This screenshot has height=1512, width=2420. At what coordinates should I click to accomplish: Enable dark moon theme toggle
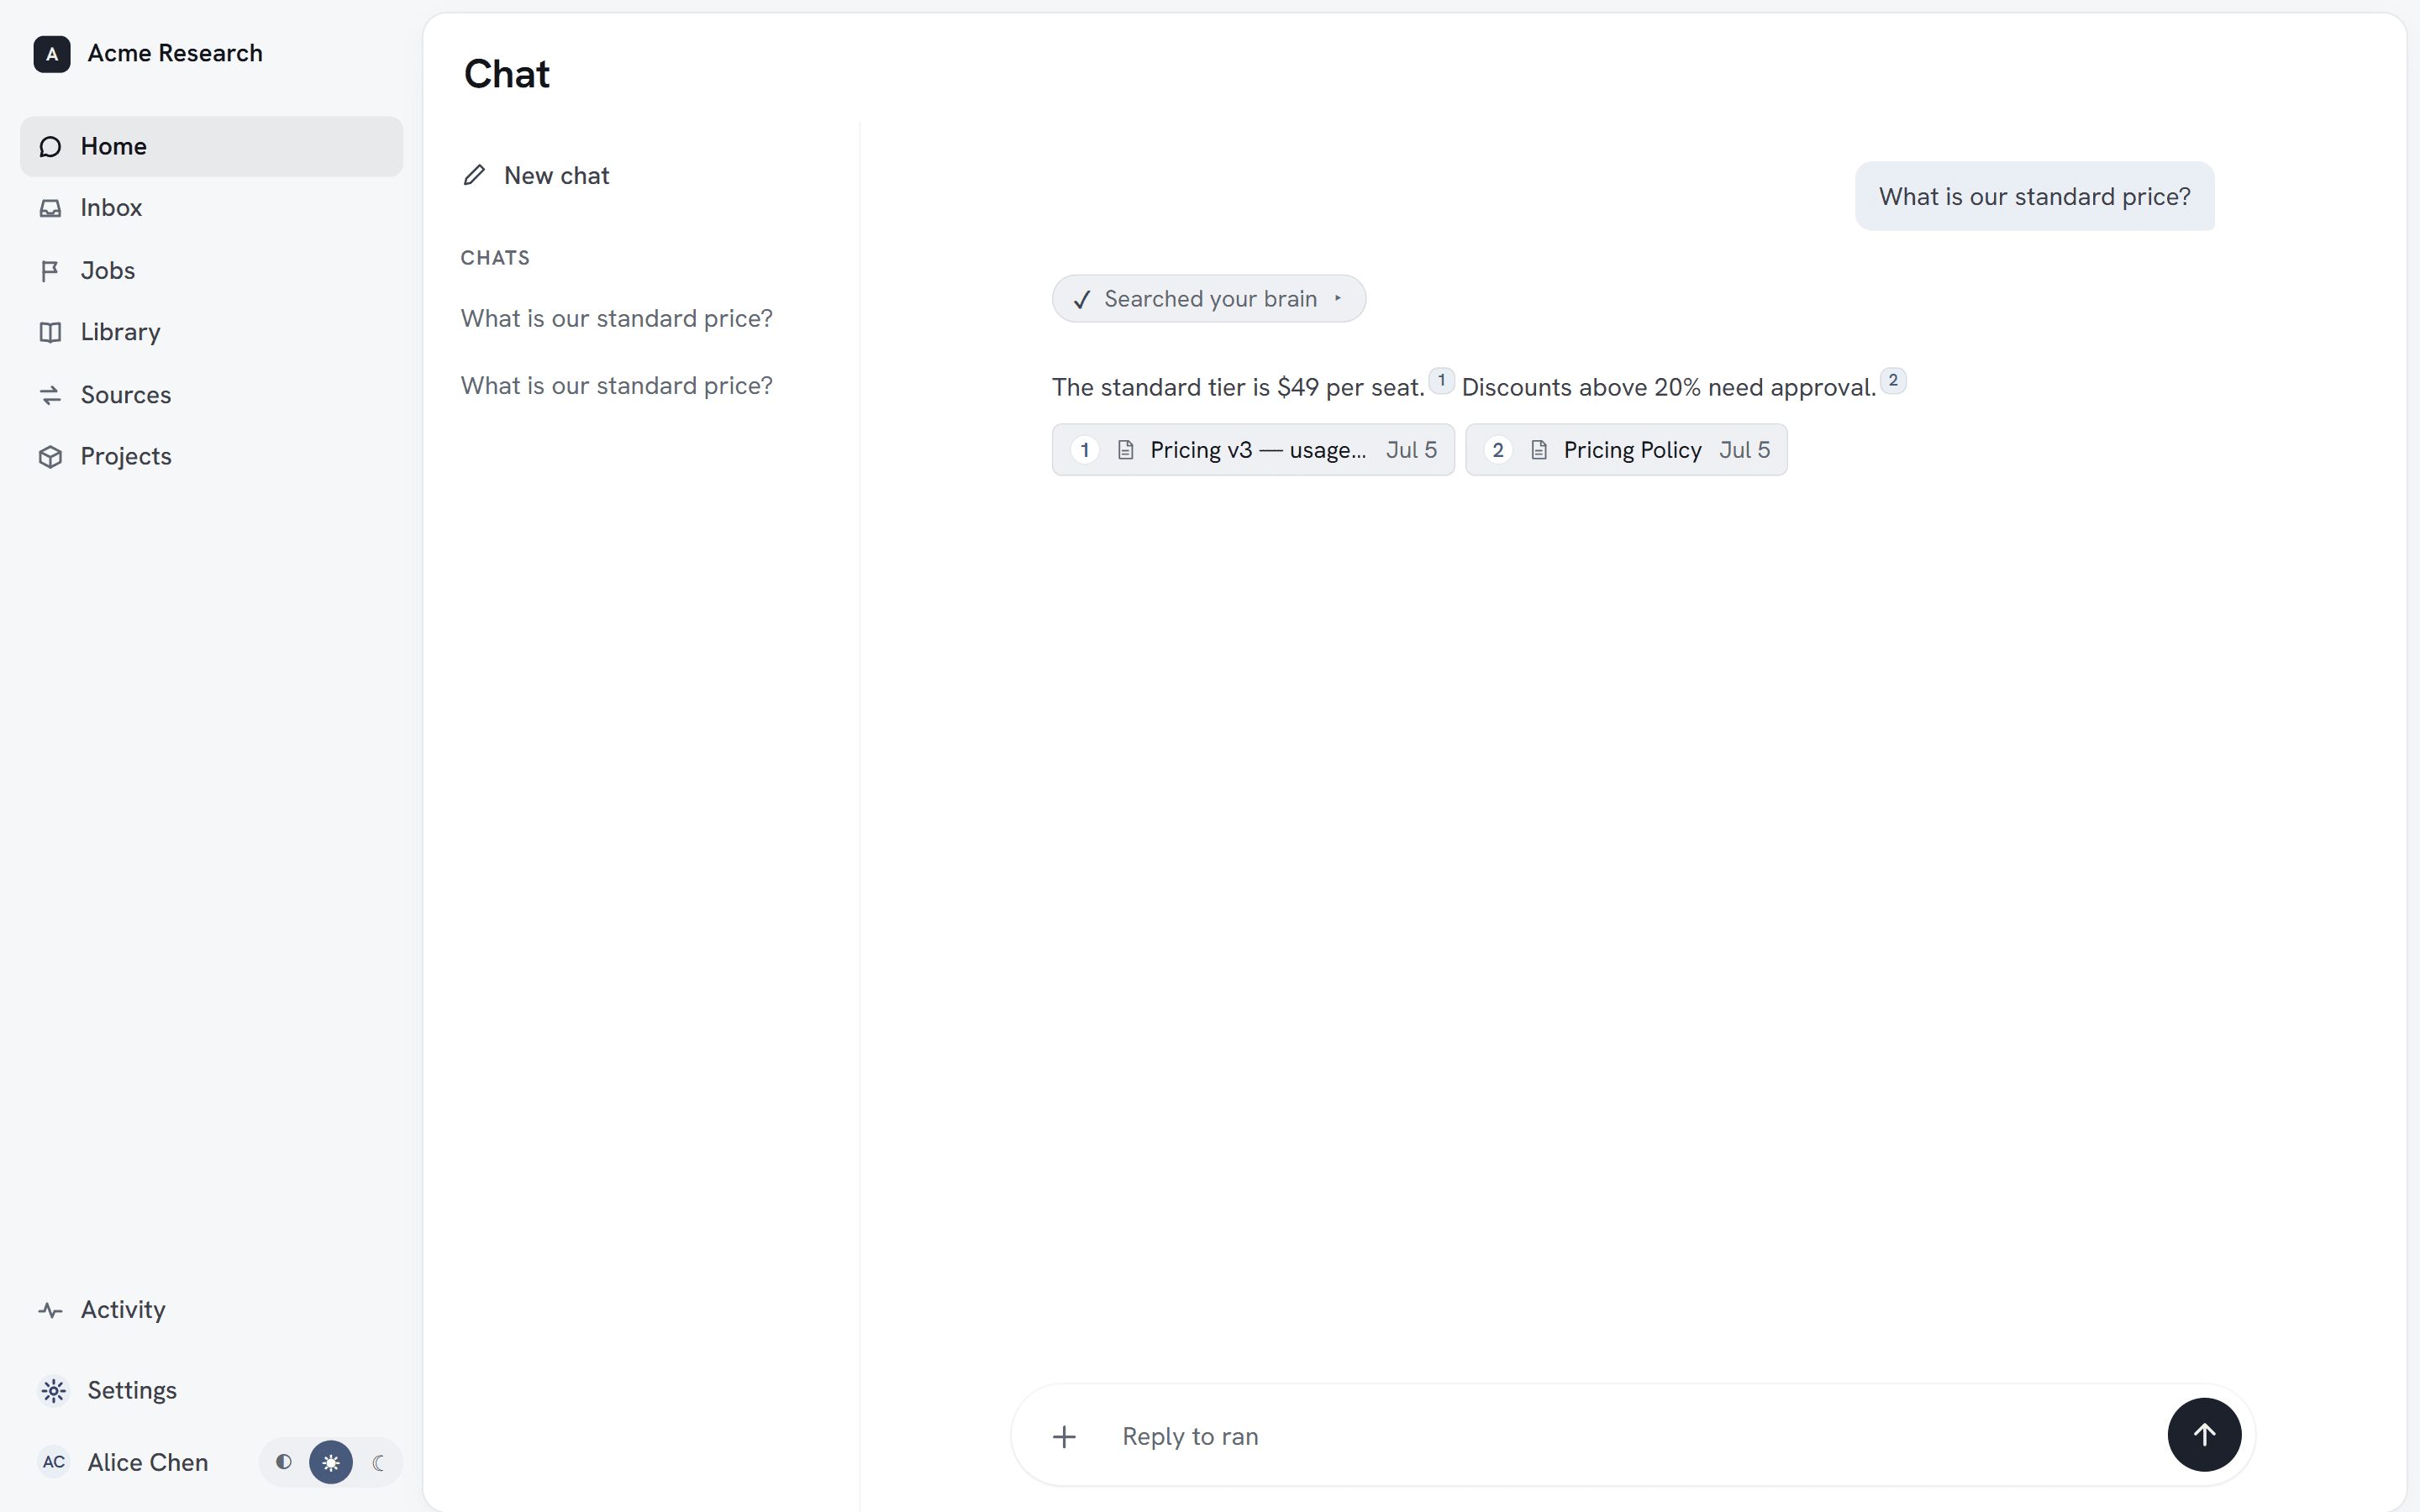tap(378, 1462)
